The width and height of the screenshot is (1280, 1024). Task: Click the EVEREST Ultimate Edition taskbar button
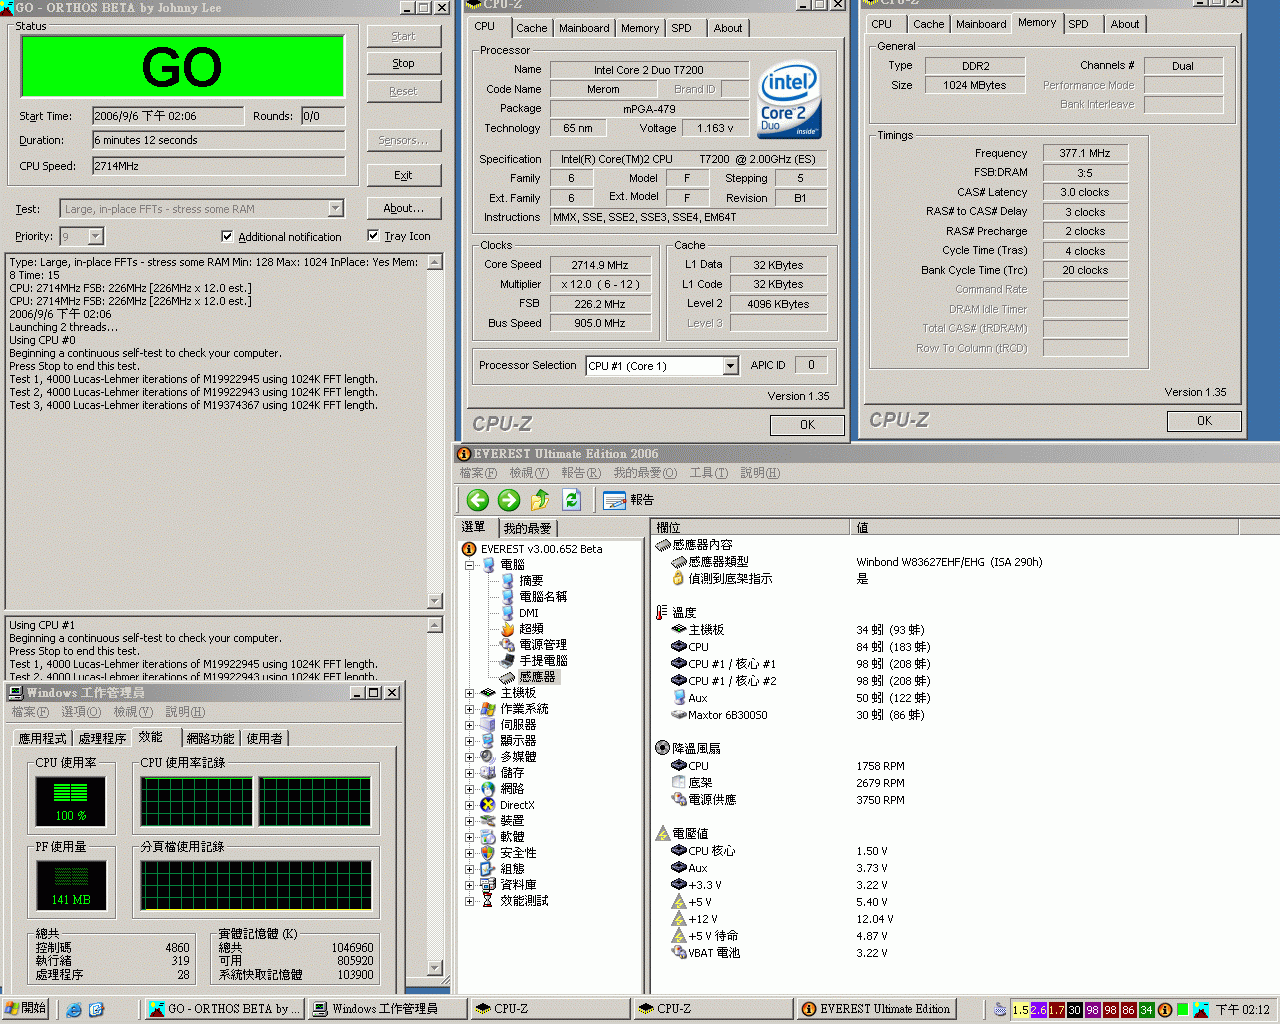876,1009
